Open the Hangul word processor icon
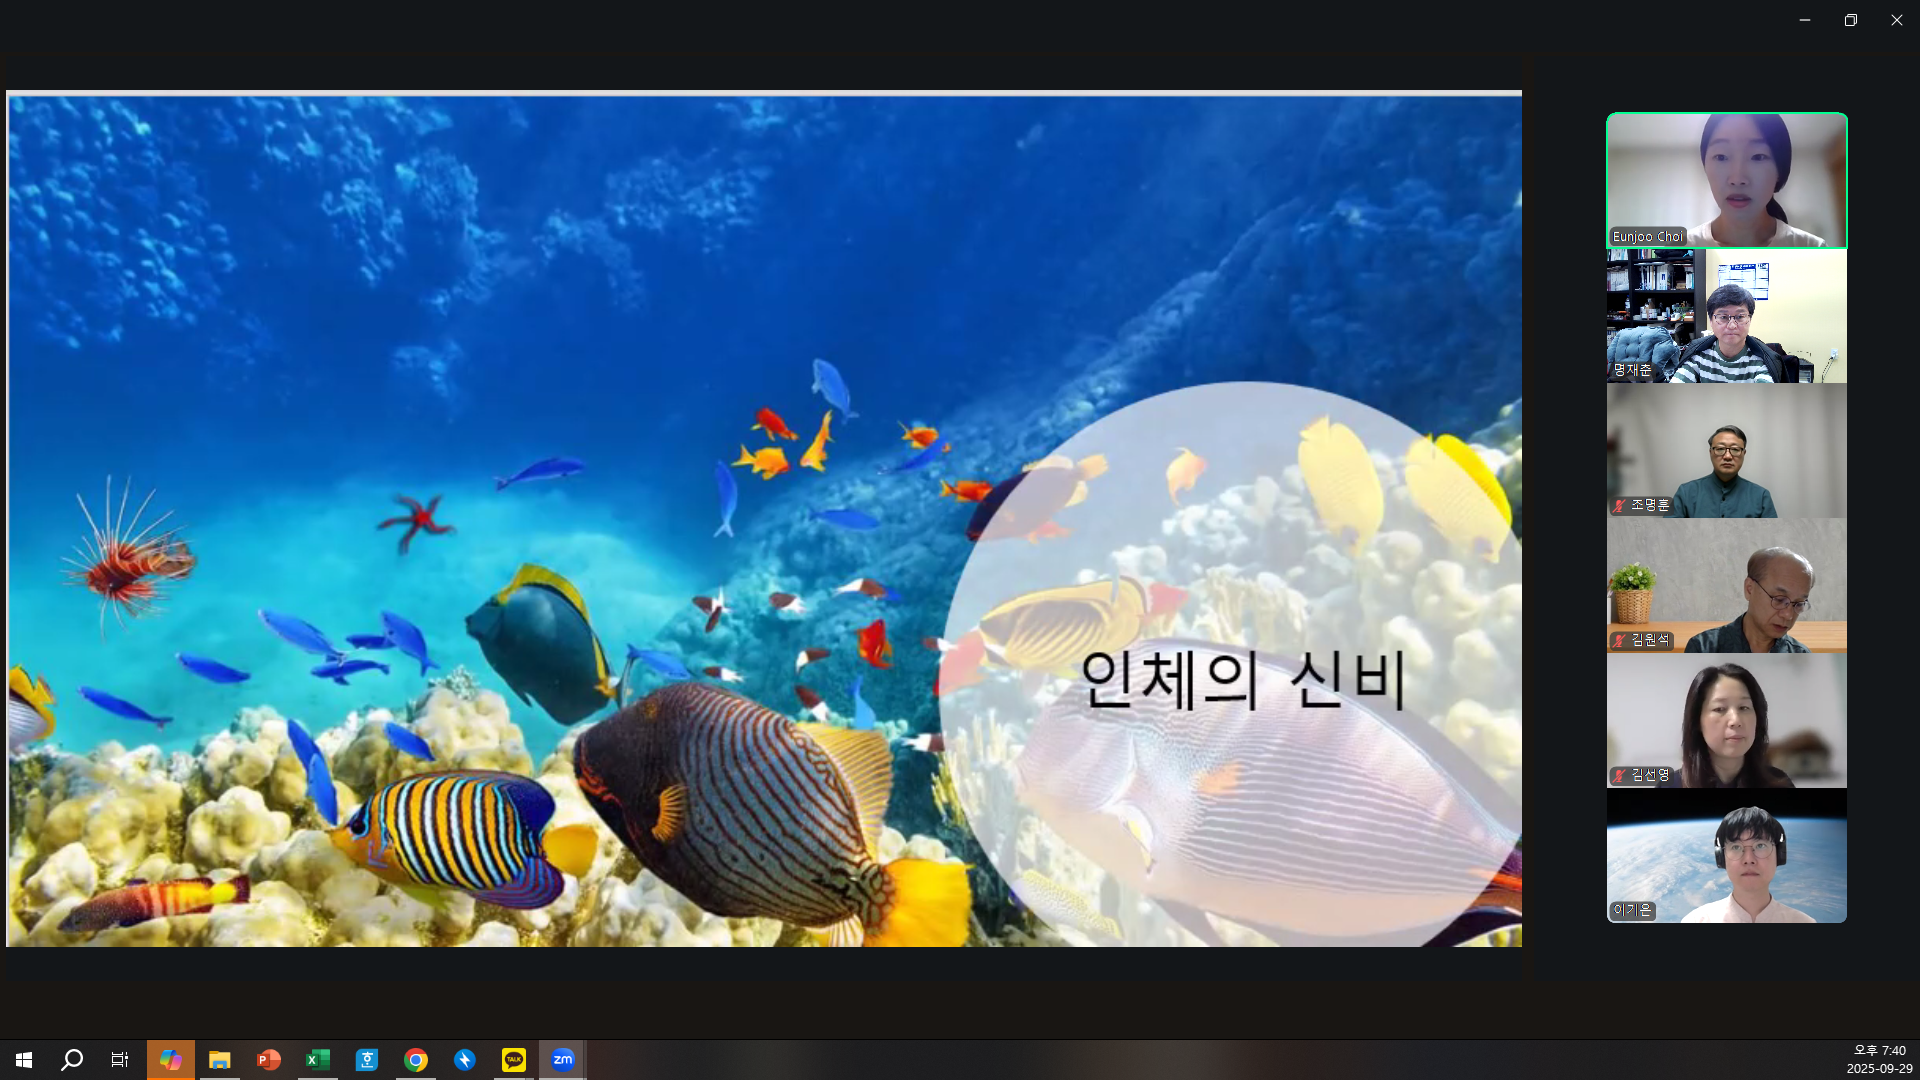1920x1080 pixels. tap(367, 1060)
